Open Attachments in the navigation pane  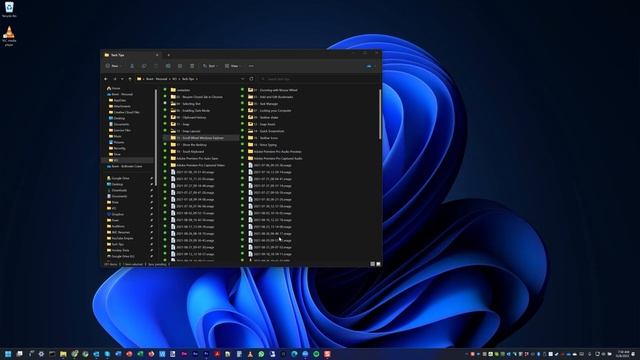[x=120, y=106]
